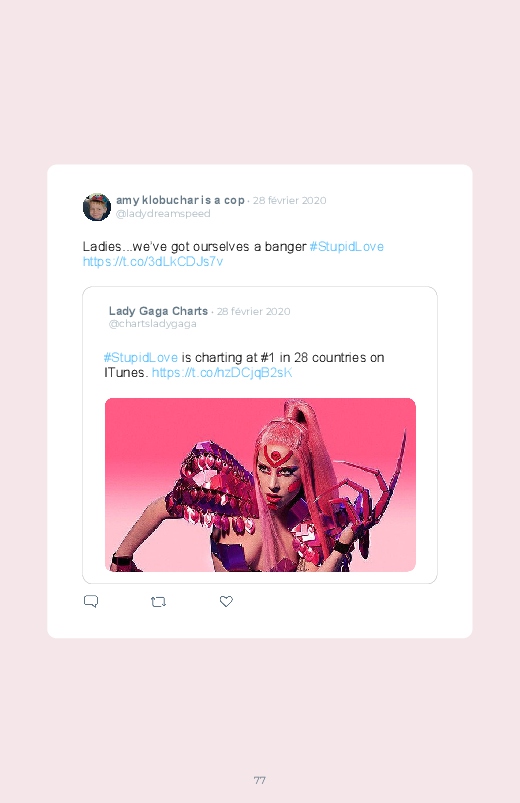Open the Lady Gaga Charts account name

click(158, 311)
